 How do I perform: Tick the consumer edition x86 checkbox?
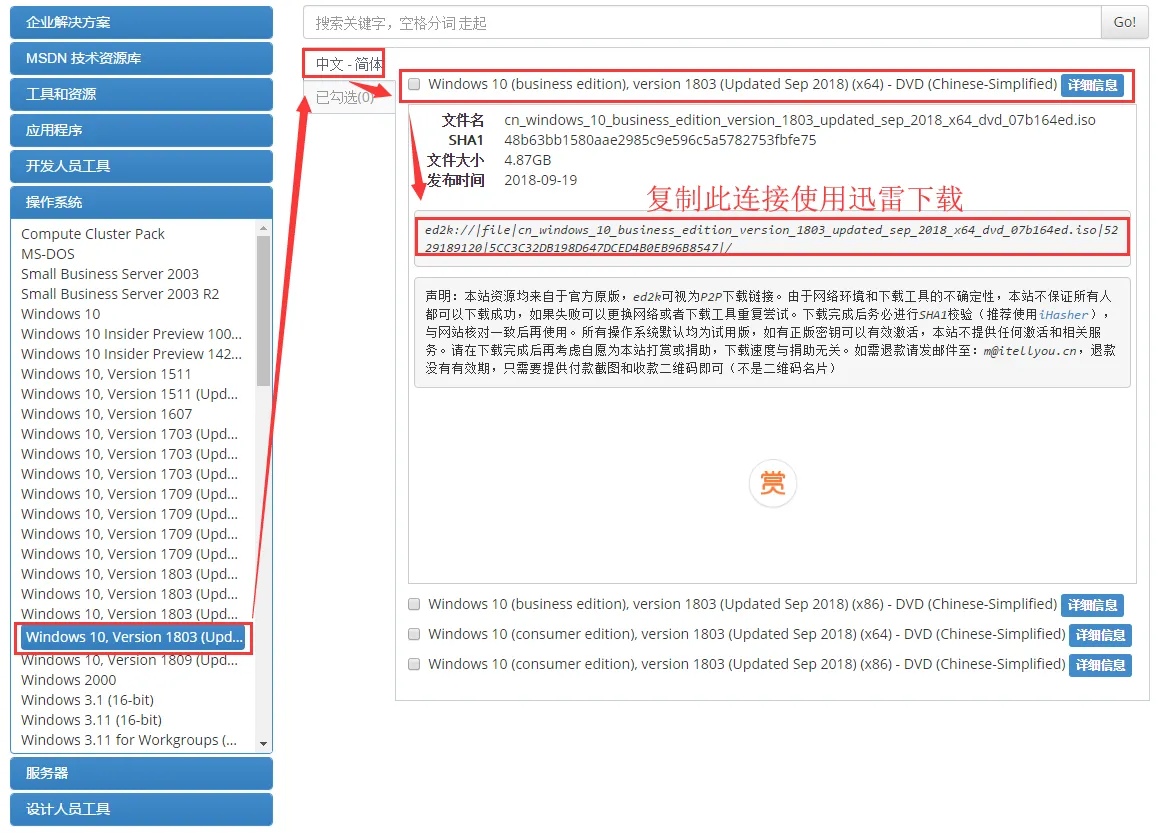[x=415, y=665]
